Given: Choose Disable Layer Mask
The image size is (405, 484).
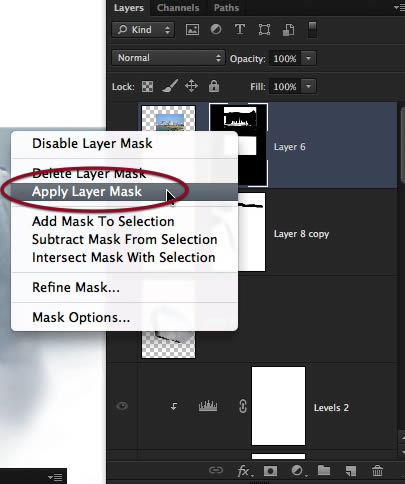Looking at the screenshot, I should pyautogui.click(x=125, y=144).
